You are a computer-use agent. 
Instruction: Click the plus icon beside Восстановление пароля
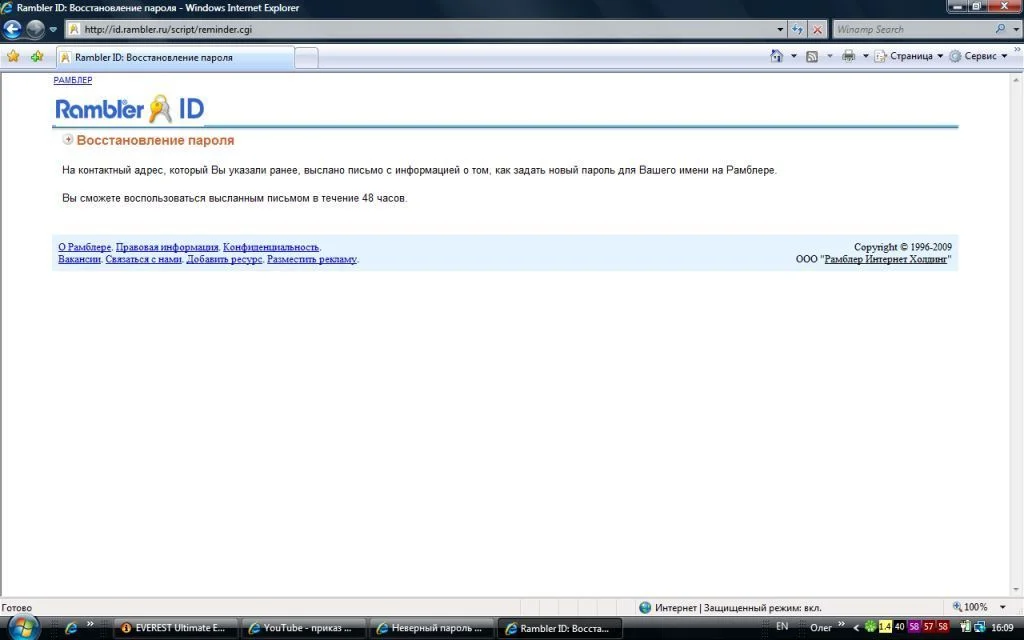coord(67,139)
